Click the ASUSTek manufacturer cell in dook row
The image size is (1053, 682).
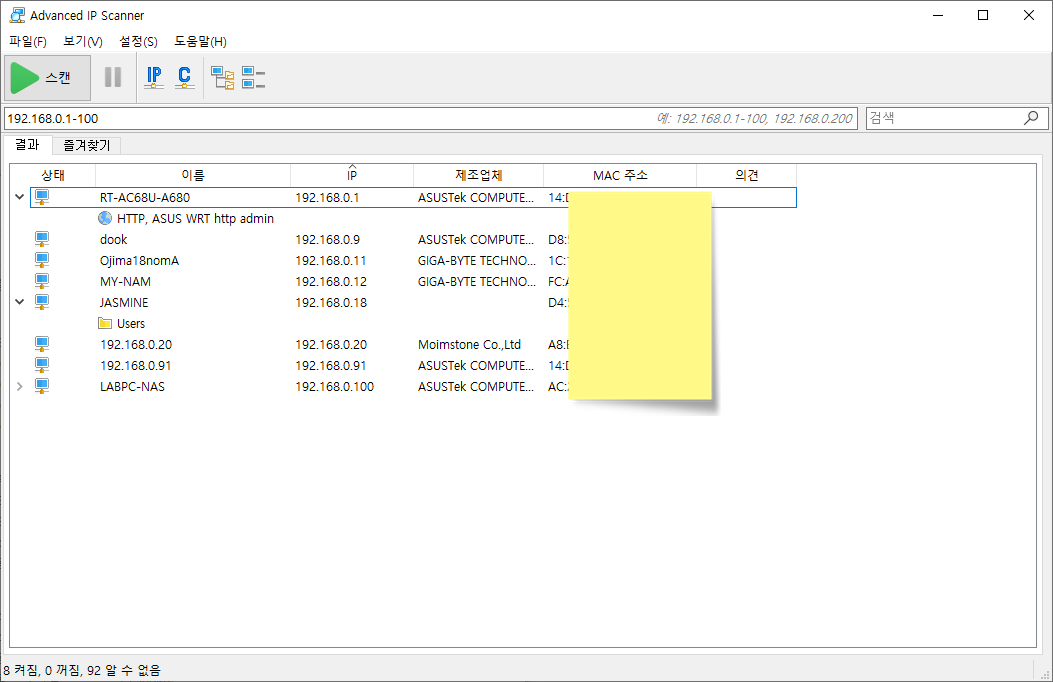pyautogui.click(x=475, y=240)
